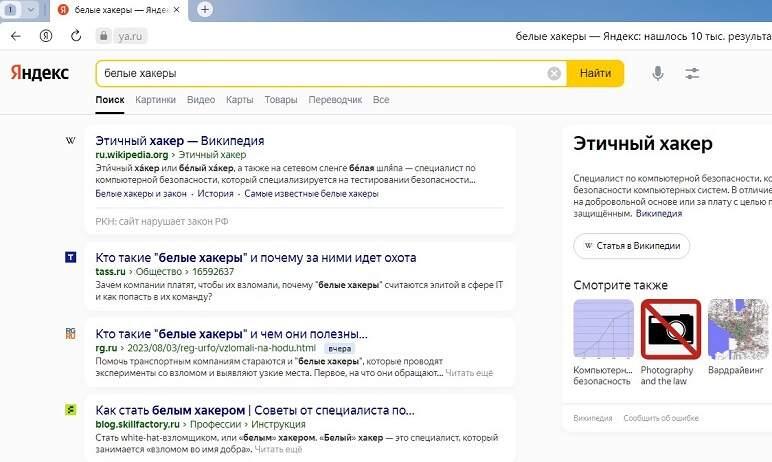The height and width of the screenshot is (462, 772).
Task: Open the Карты tab
Action: pos(240,99)
